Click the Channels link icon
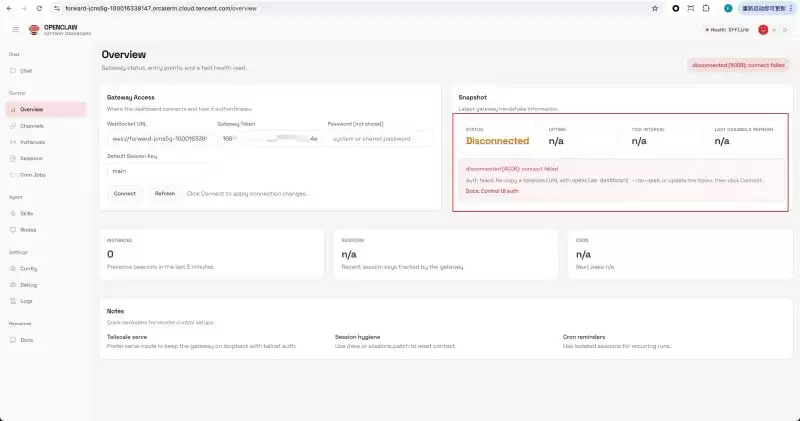800x421 pixels. [13, 126]
